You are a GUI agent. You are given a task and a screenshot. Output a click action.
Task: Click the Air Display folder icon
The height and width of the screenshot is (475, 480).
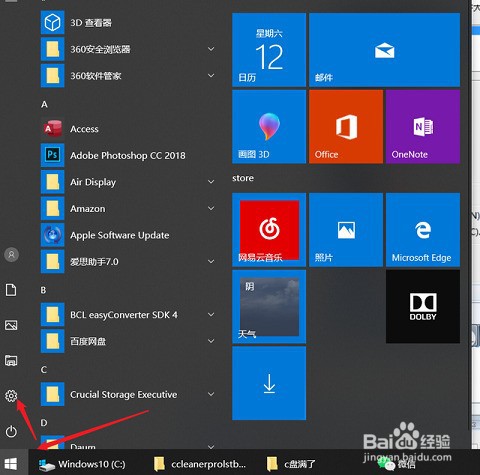click(52, 182)
